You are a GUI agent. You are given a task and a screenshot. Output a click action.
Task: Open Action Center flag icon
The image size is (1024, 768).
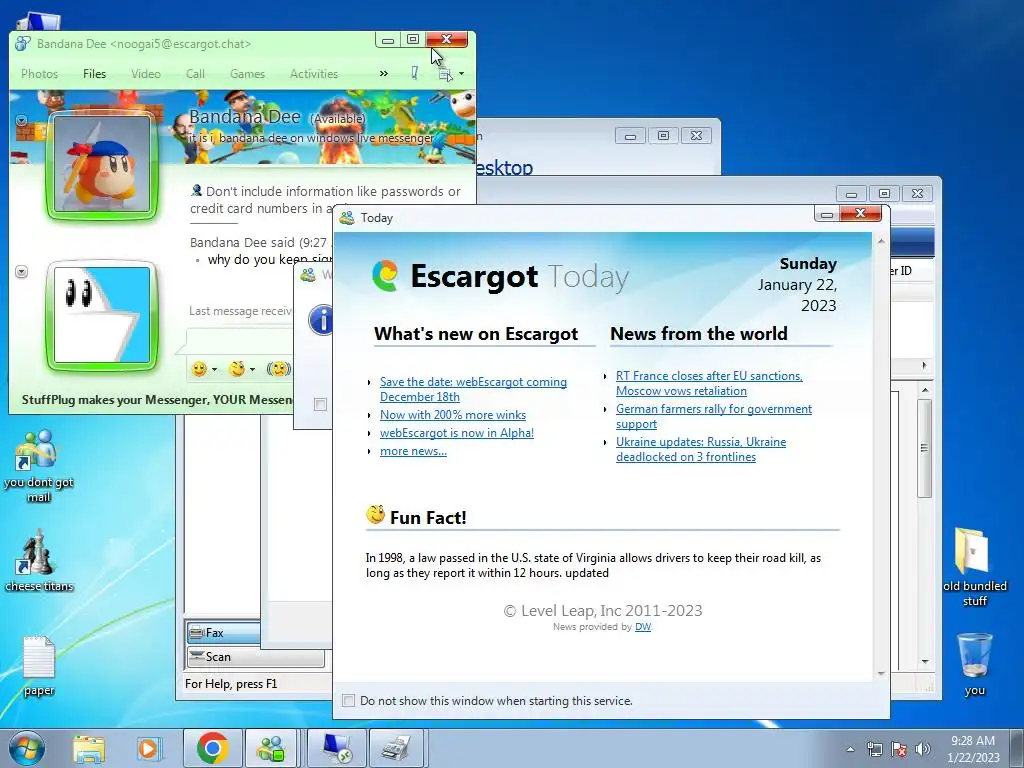click(899, 749)
